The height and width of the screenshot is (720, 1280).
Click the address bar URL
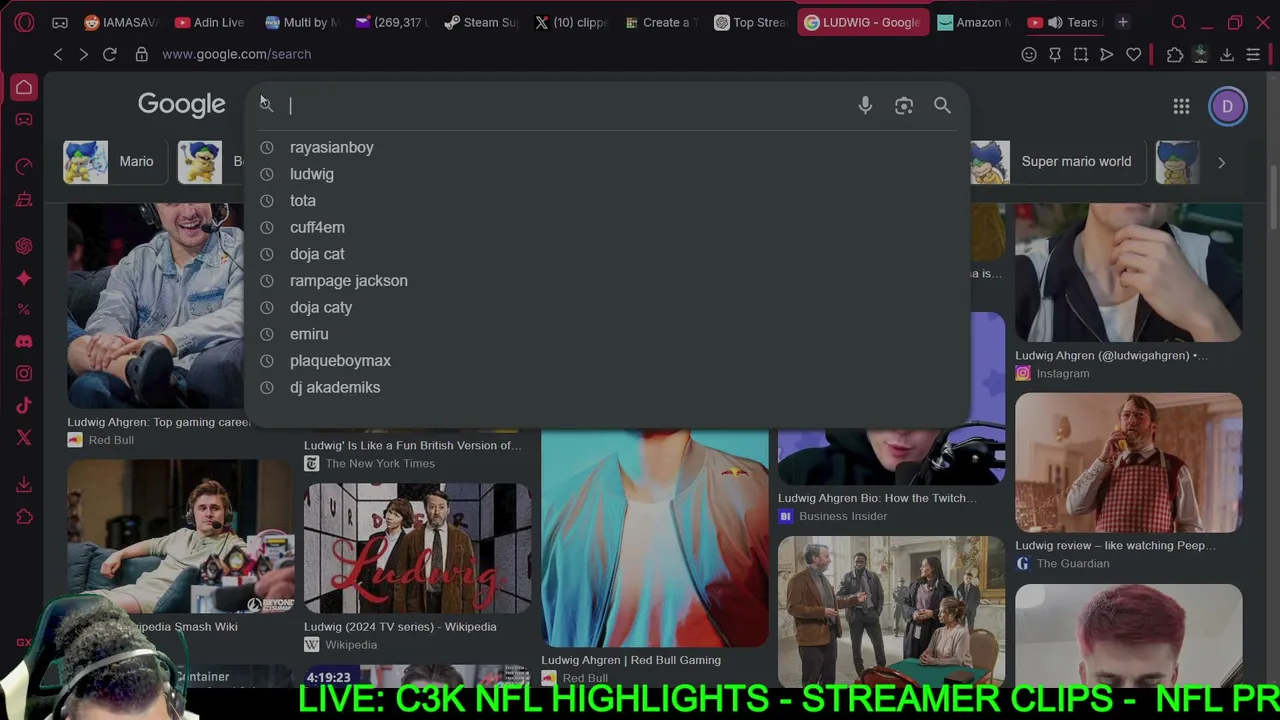[x=236, y=54]
